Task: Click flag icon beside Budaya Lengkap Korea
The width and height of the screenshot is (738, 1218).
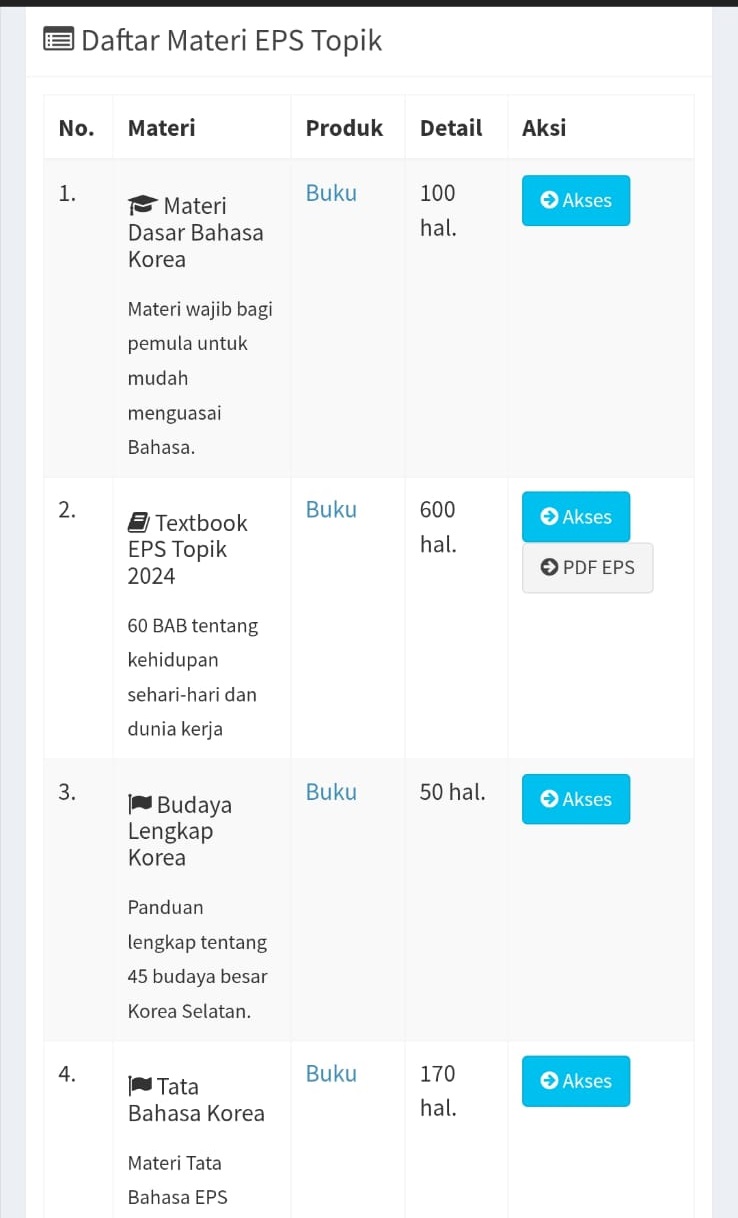Action: pyautogui.click(x=140, y=805)
